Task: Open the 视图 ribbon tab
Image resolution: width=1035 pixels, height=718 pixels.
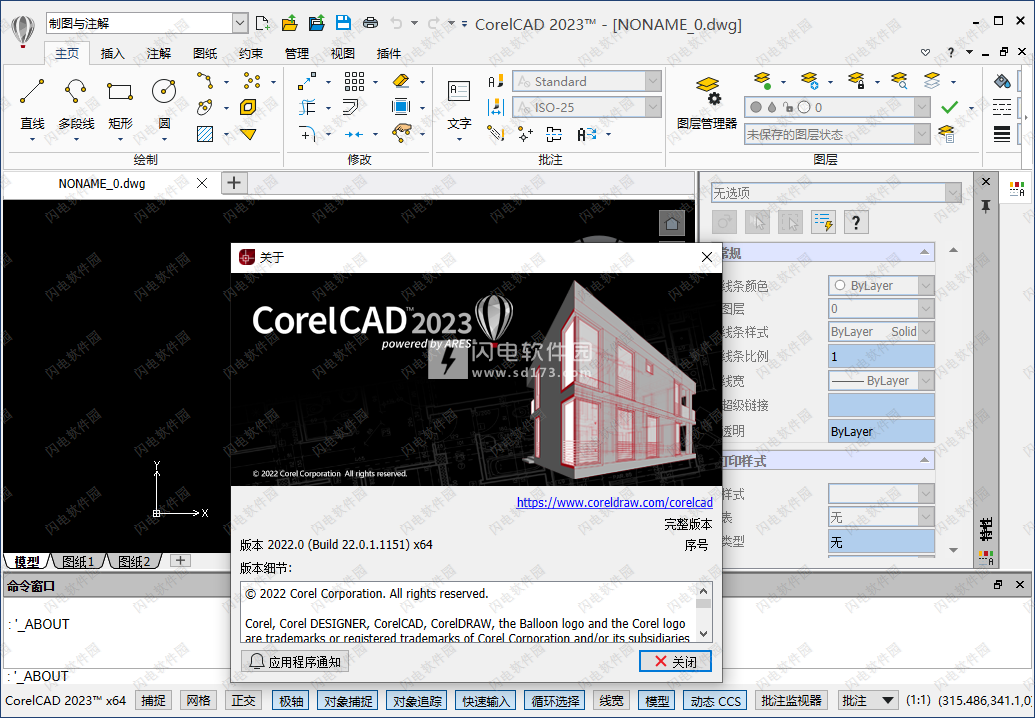Action: tap(343, 53)
